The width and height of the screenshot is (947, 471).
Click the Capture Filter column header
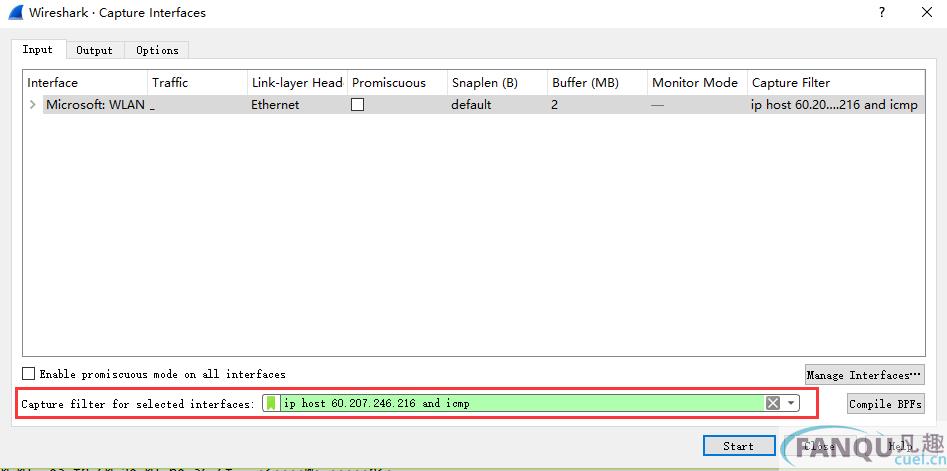coord(836,83)
